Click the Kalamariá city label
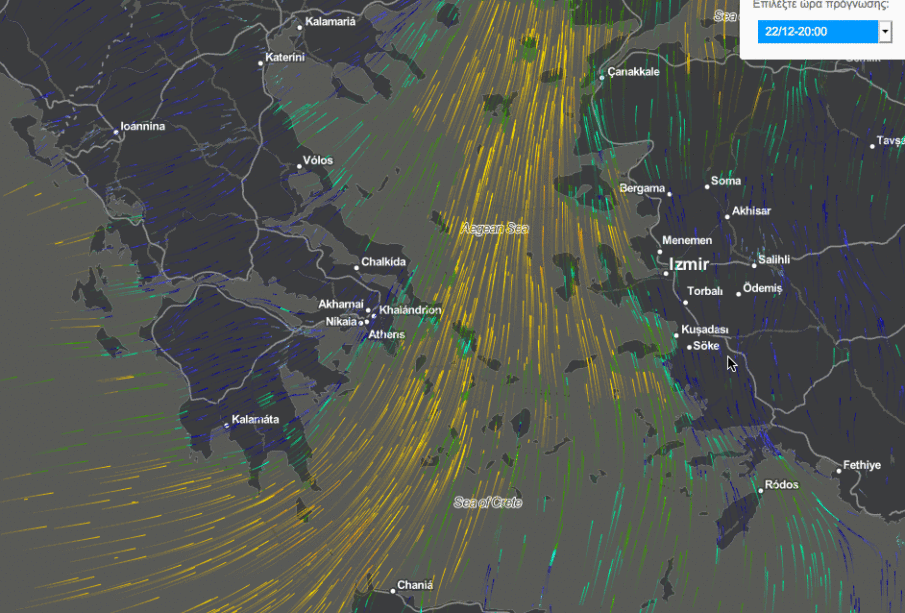 (330, 21)
